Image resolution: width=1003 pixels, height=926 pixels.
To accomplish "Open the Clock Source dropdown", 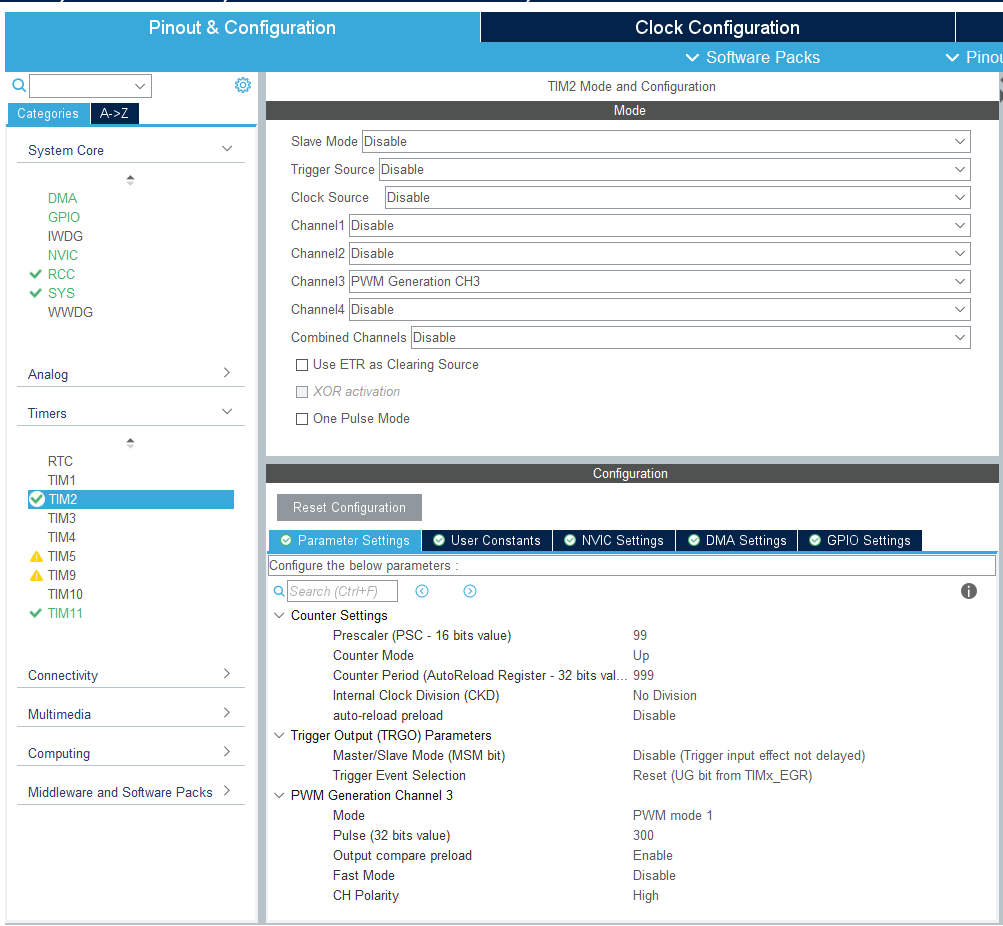I will (x=677, y=198).
